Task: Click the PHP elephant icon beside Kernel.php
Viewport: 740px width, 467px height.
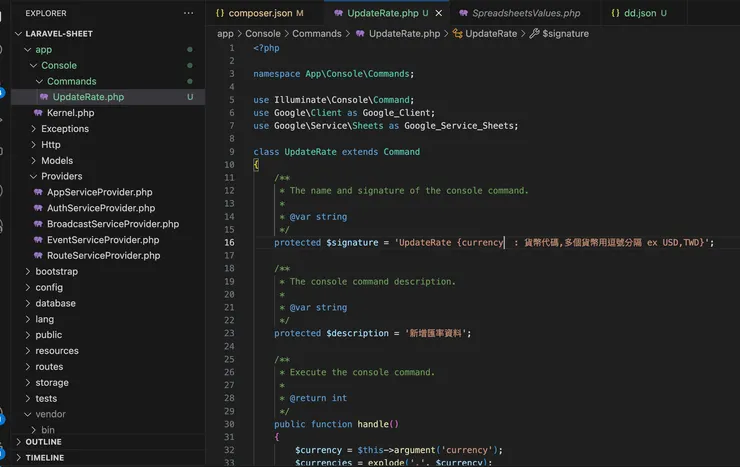Action: 38,113
